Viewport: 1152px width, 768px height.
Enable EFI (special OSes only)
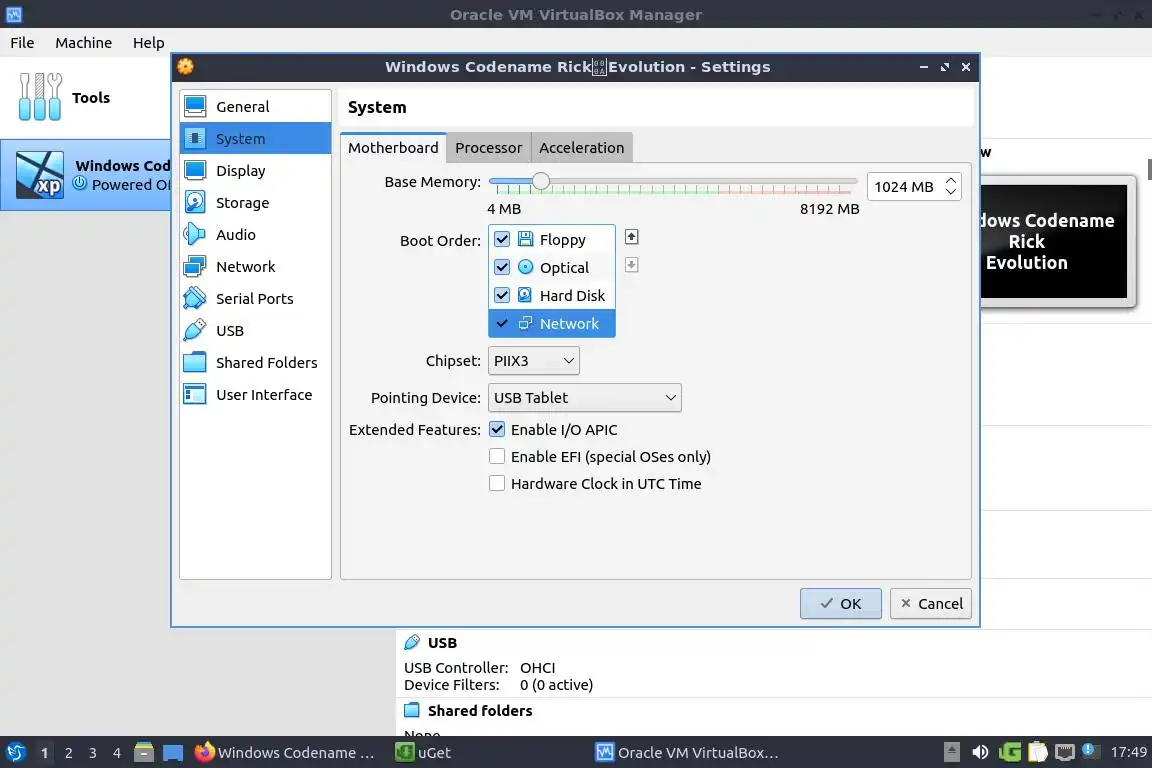[x=497, y=456]
